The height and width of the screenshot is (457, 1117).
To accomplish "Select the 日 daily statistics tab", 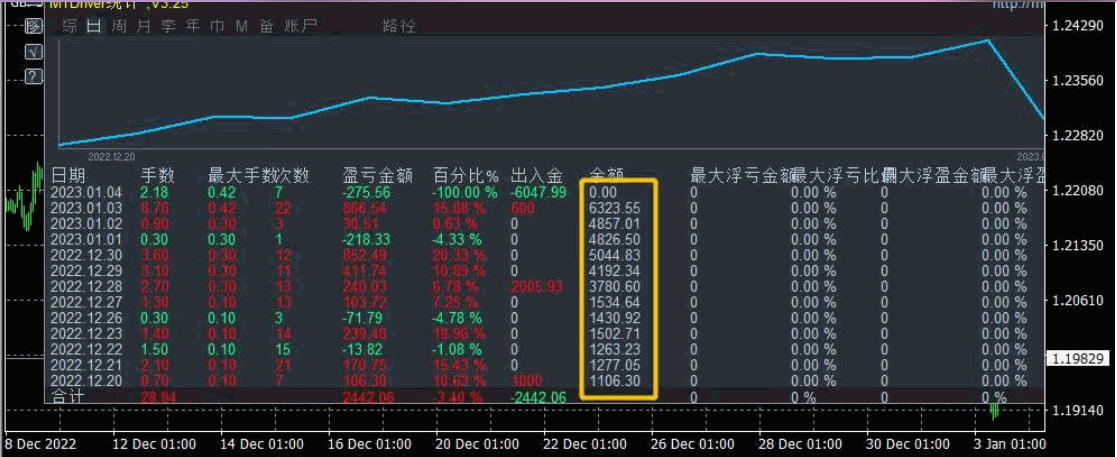I will tap(94, 27).
